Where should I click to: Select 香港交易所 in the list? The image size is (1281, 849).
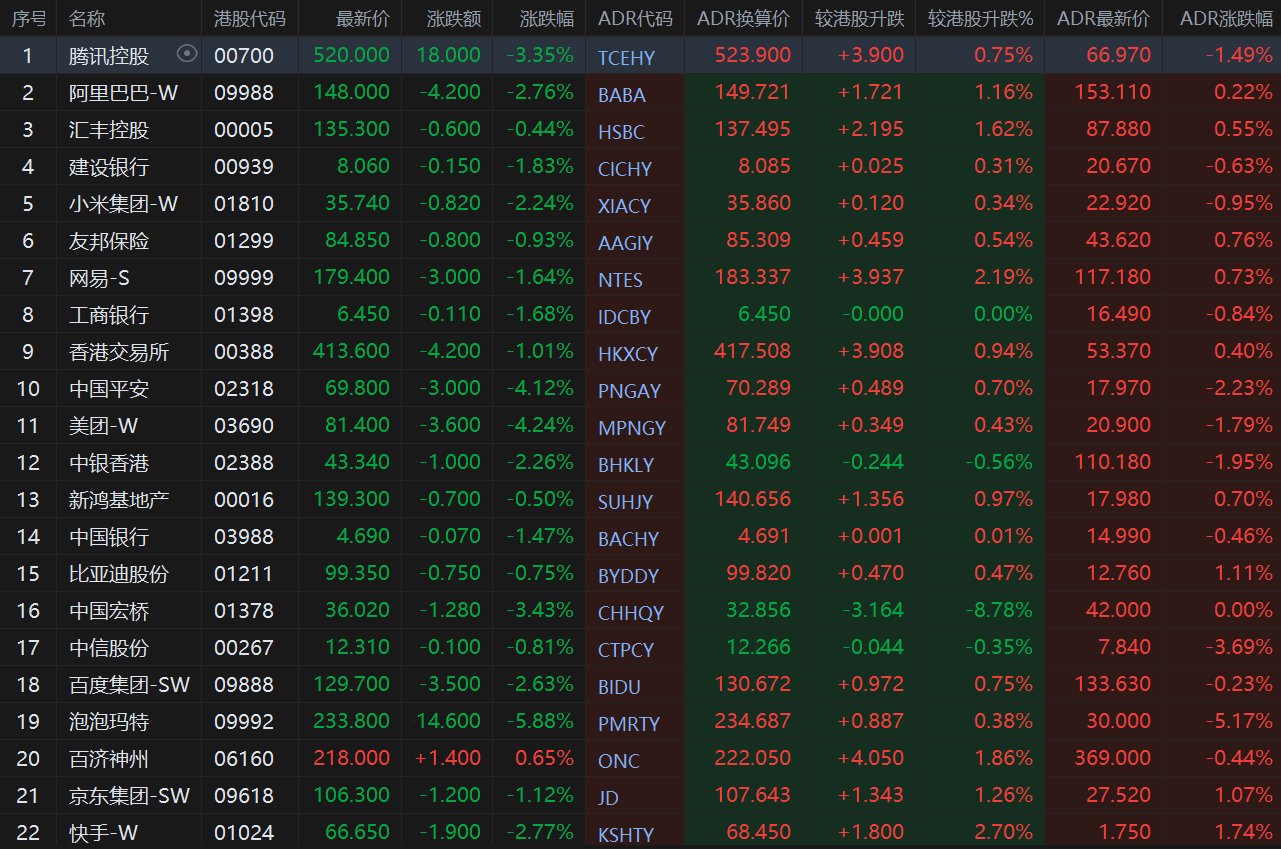[x=119, y=352]
